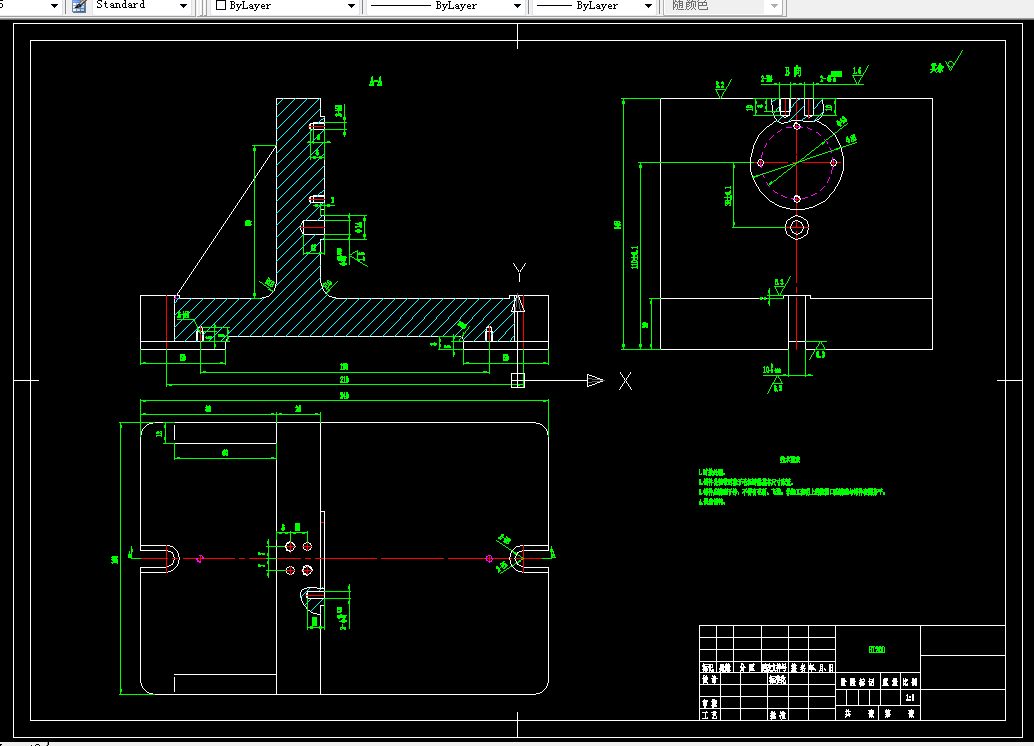Open the ByLayer lineweight dropdown

click(594, 6)
